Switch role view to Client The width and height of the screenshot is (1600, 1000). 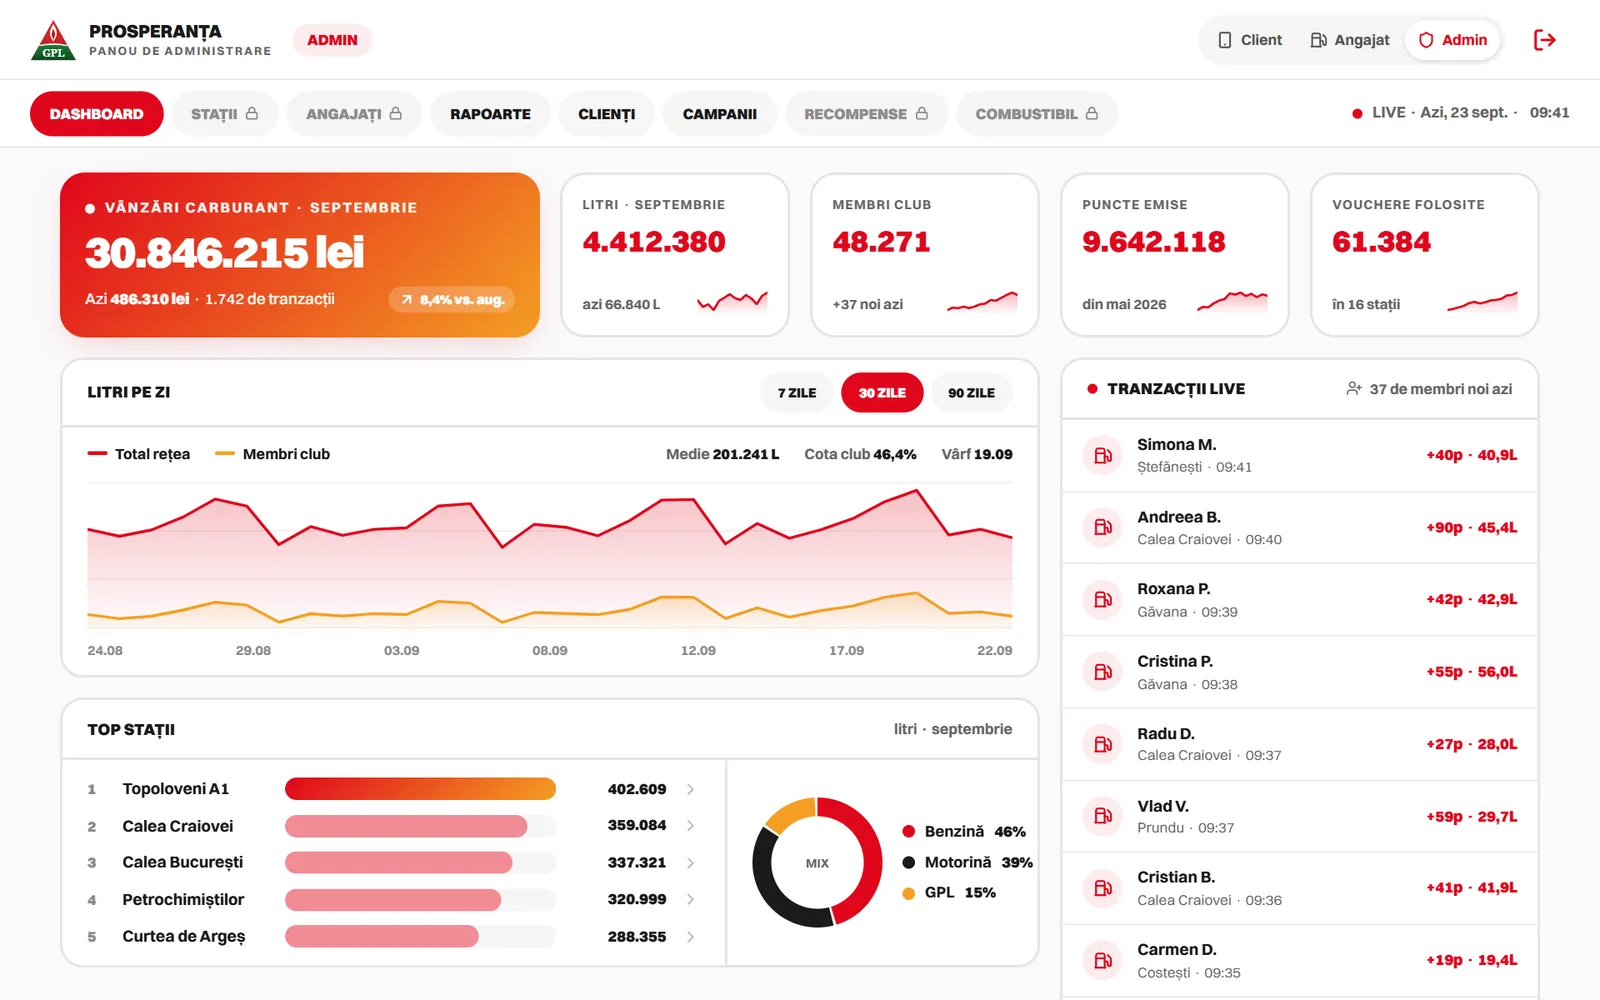[x=1250, y=40]
